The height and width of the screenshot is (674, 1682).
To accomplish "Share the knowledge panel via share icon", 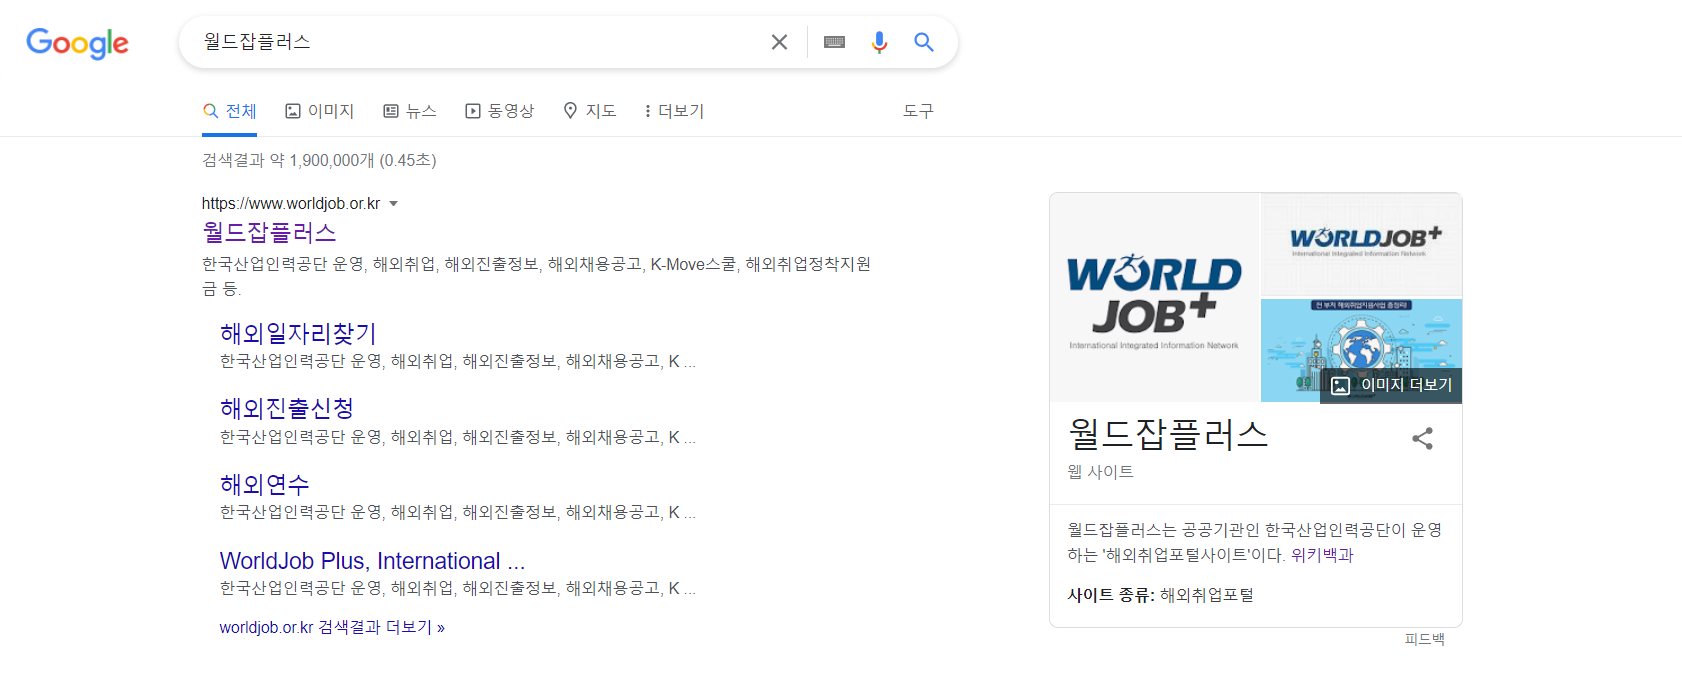I will [1422, 438].
